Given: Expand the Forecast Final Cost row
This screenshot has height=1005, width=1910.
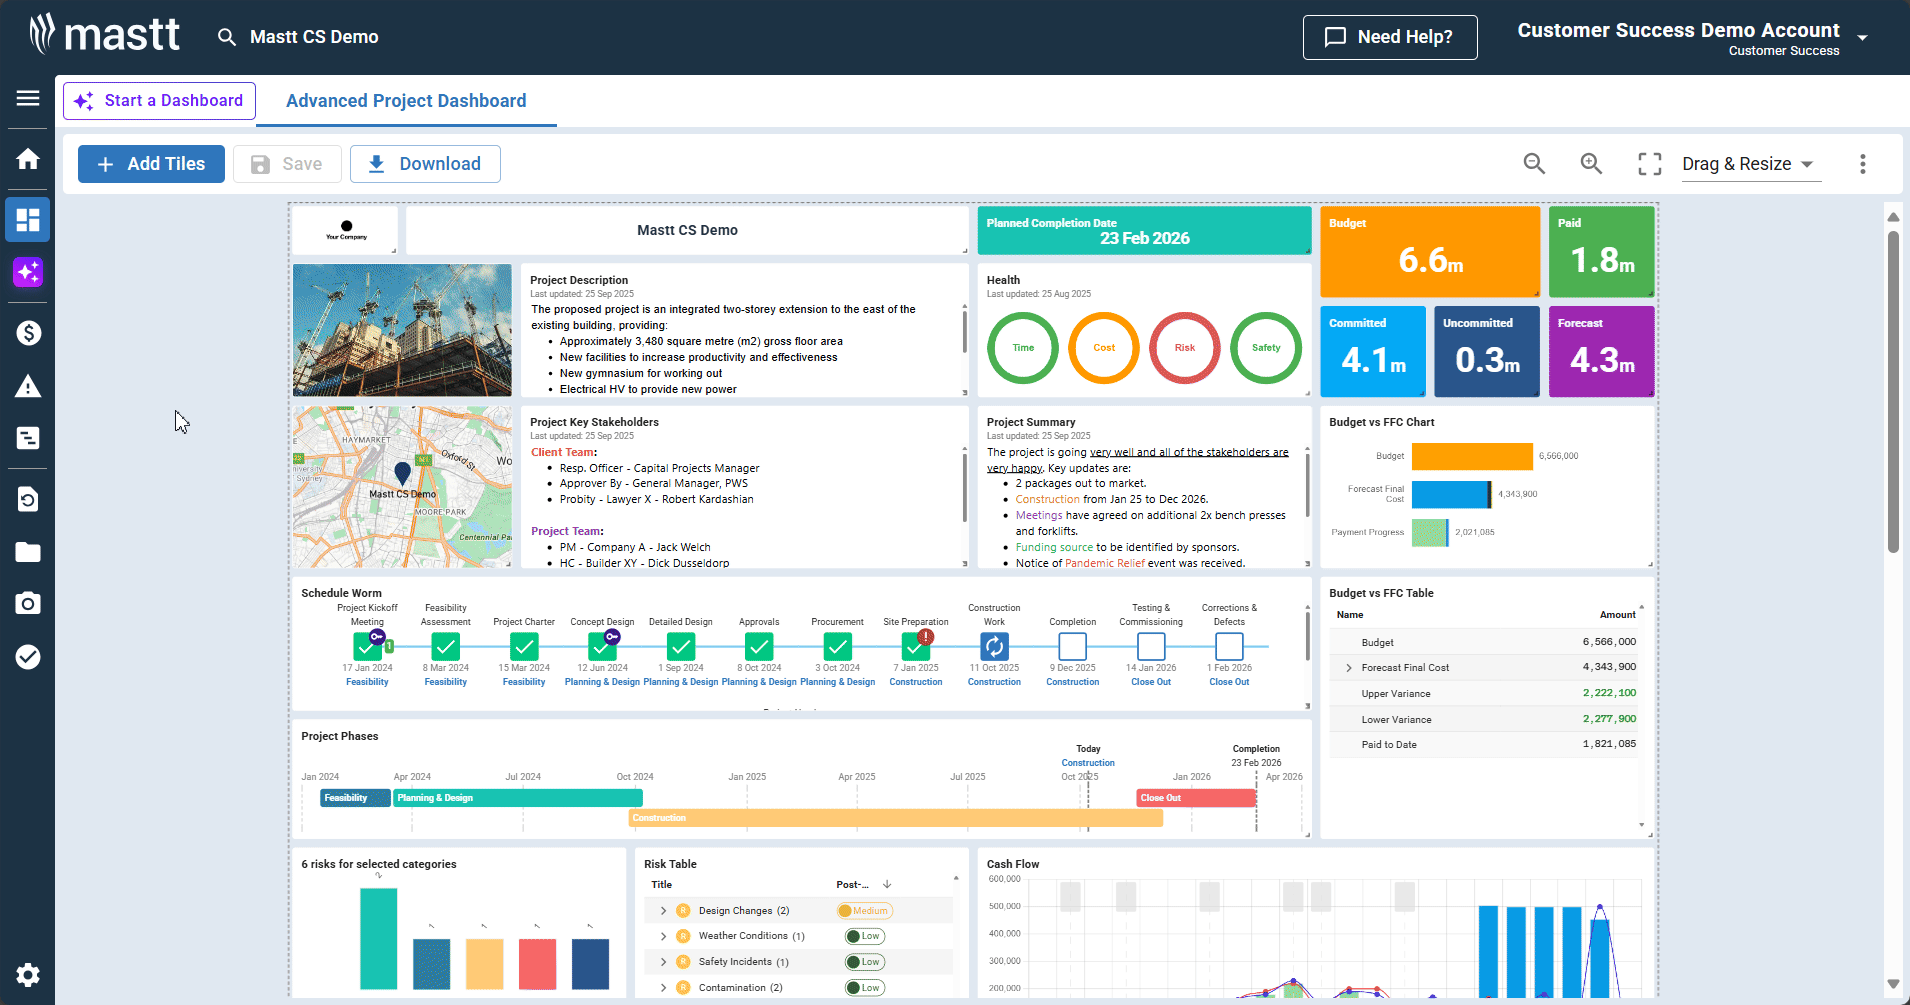Looking at the screenshot, I should pos(1349,668).
